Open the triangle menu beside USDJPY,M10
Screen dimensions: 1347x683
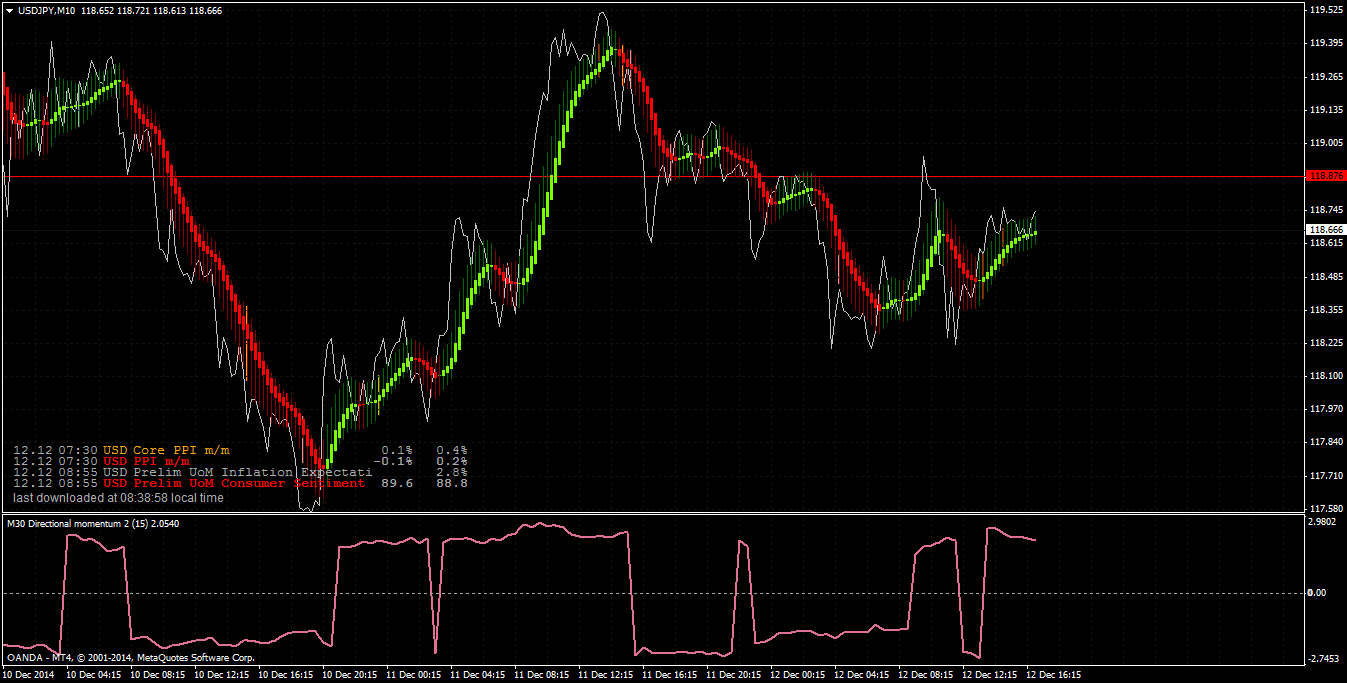(10, 10)
